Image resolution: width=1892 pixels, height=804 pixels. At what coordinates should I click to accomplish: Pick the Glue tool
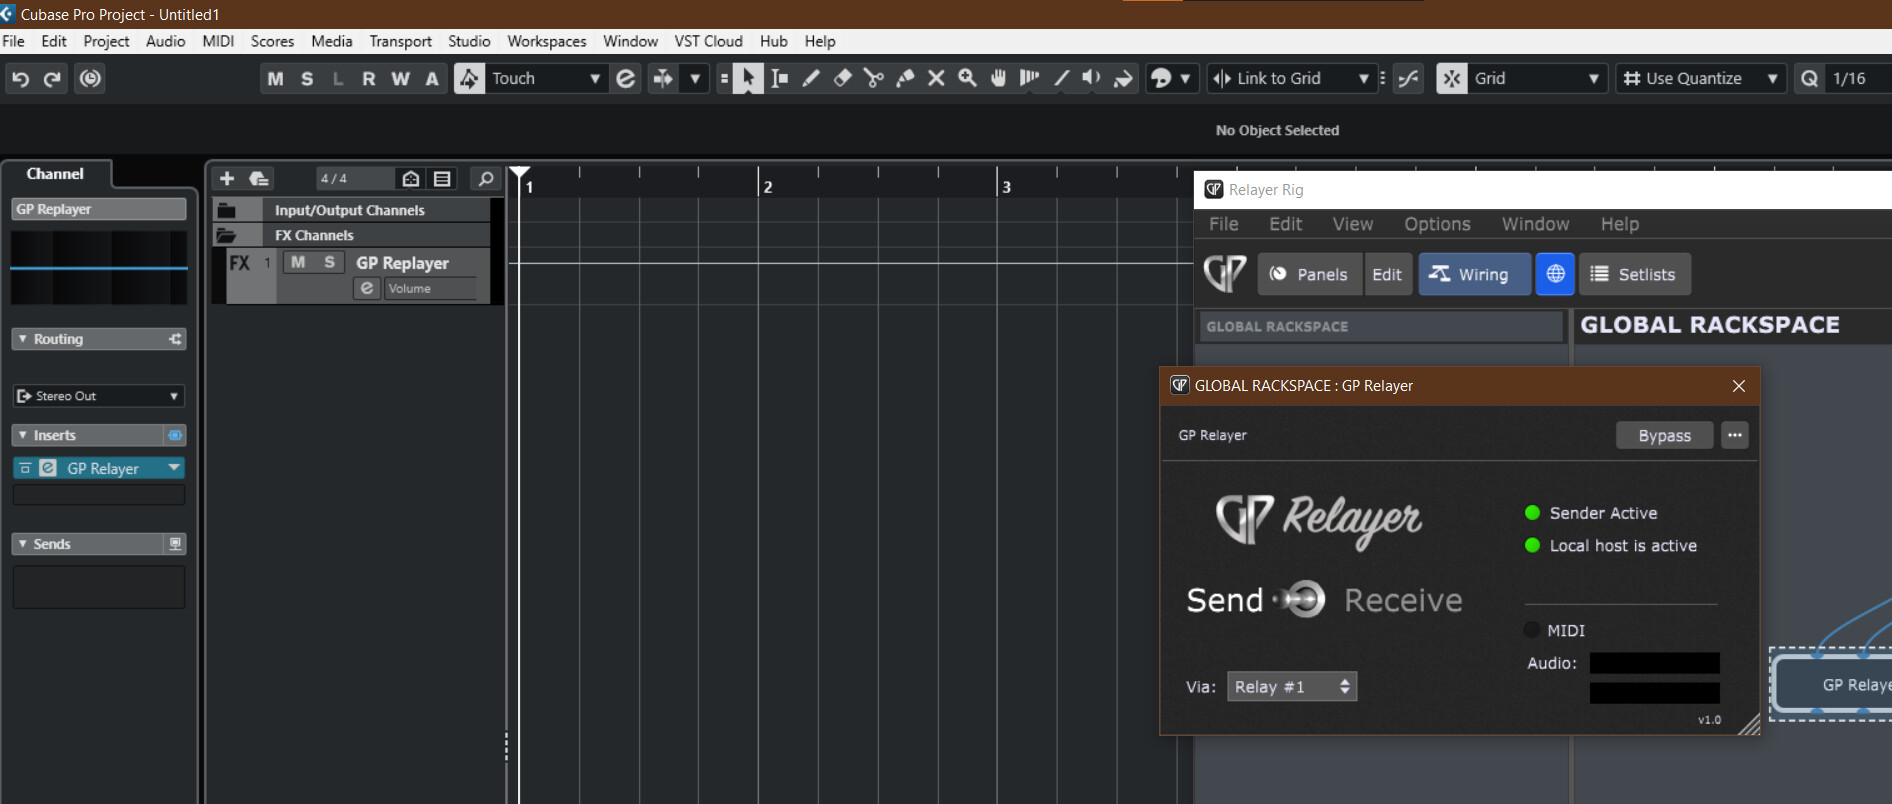[905, 78]
